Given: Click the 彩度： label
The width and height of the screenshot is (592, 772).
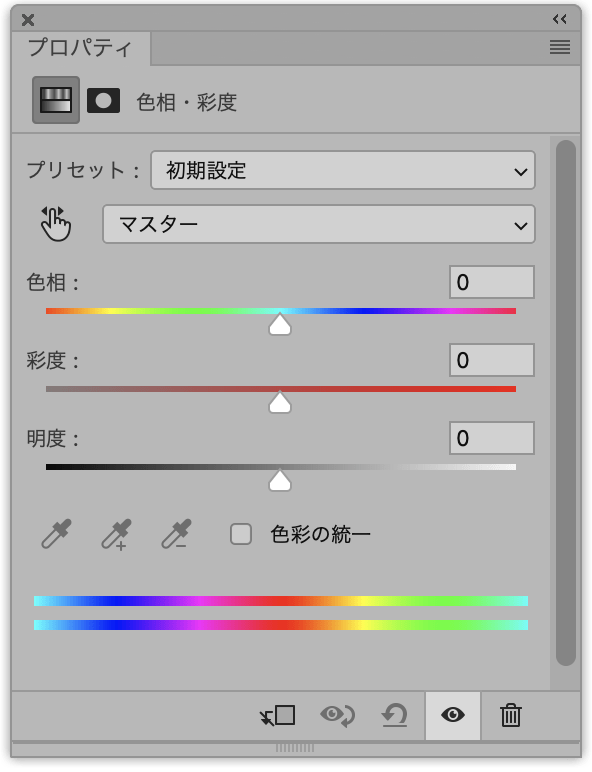Looking at the screenshot, I should tap(52, 360).
